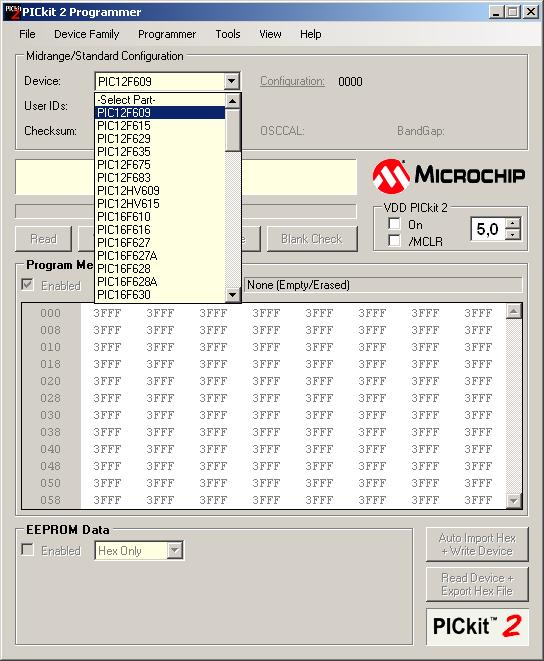Decrease VDD voltage with down stepper
Screen dimensions: 544x661
coord(513,235)
